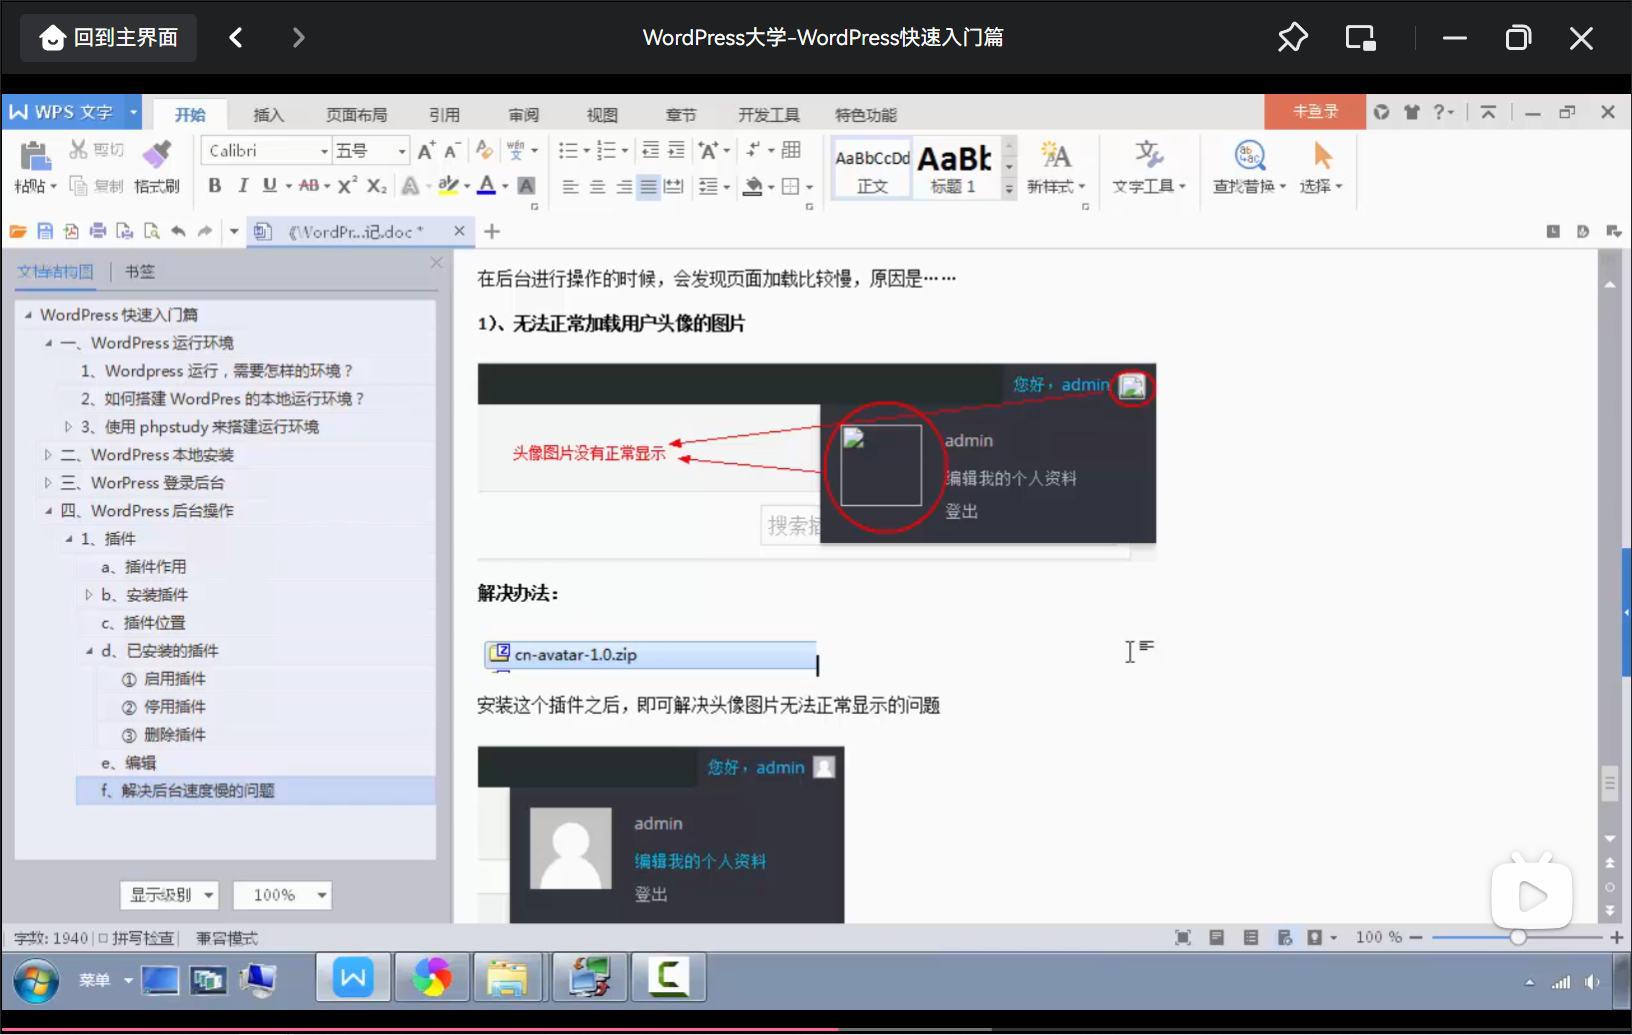Viewport: 1632px width, 1035px height.
Task: Align text to the left
Action: 570,186
